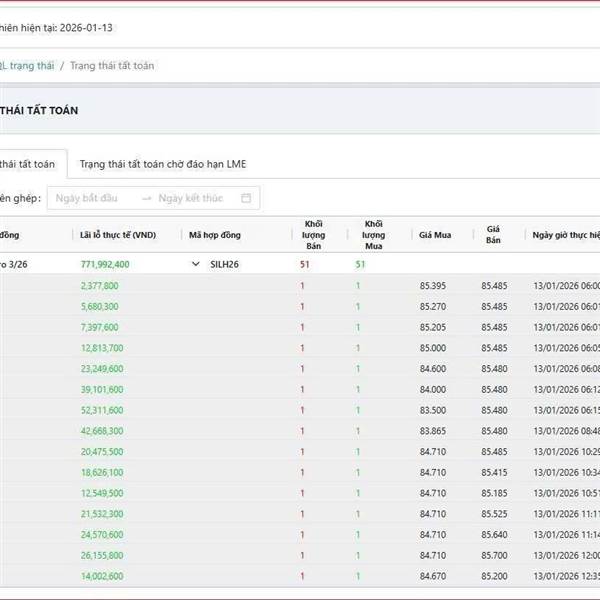
Task: Click the Trạng thái tất toán breadcrumb item
Action: pos(111,65)
